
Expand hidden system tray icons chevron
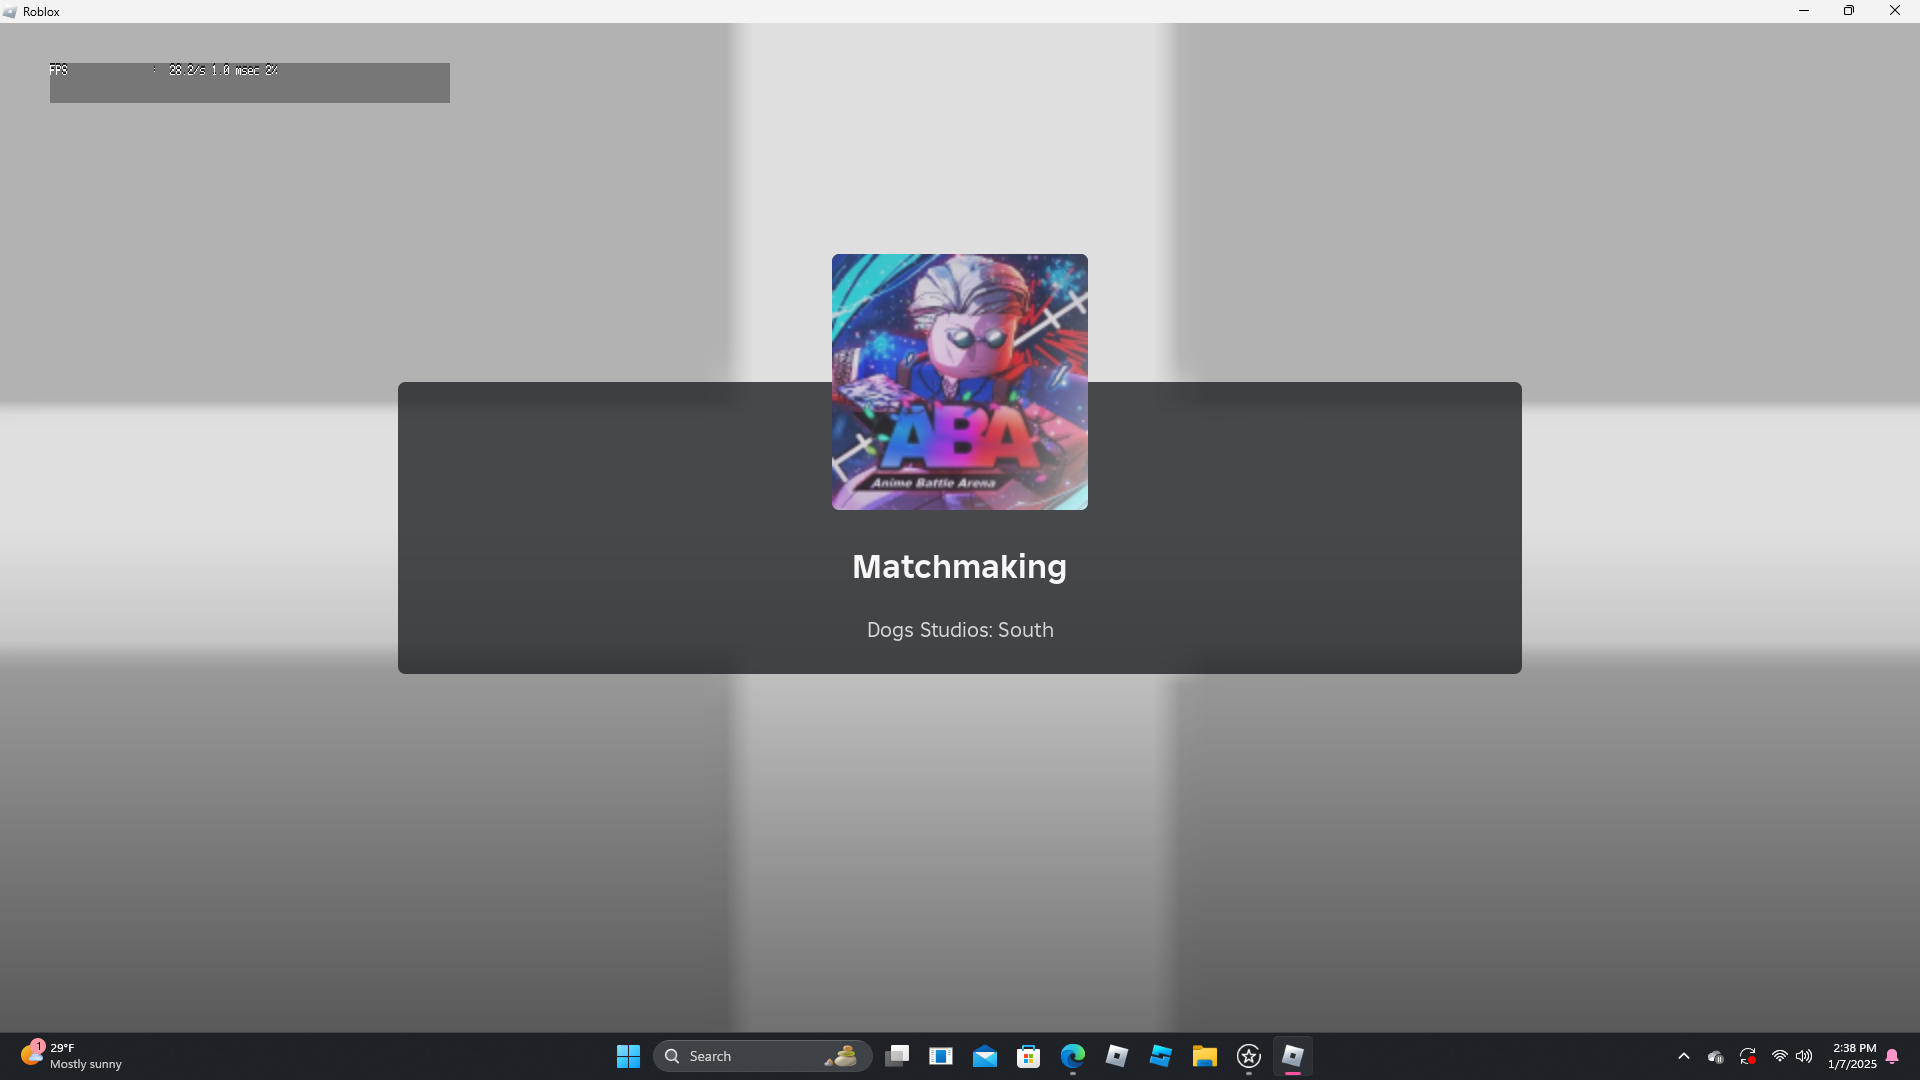tap(1684, 1056)
